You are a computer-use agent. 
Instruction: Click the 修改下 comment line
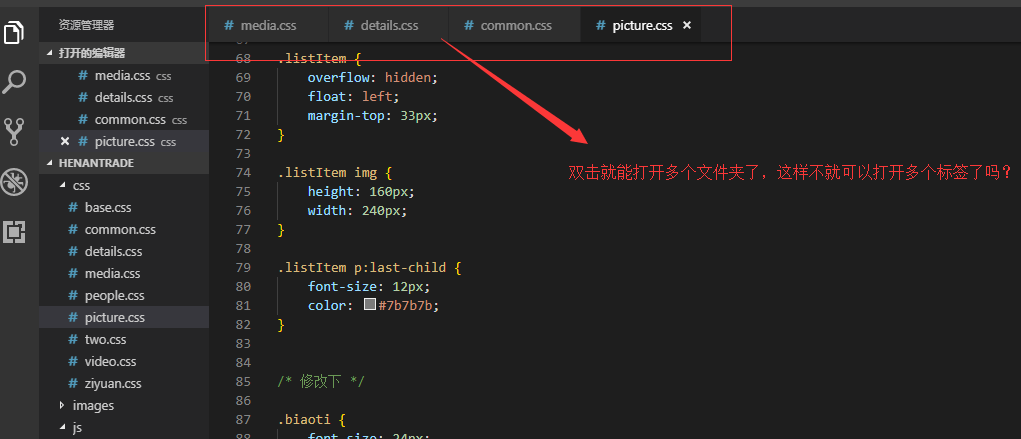(x=321, y=381)
